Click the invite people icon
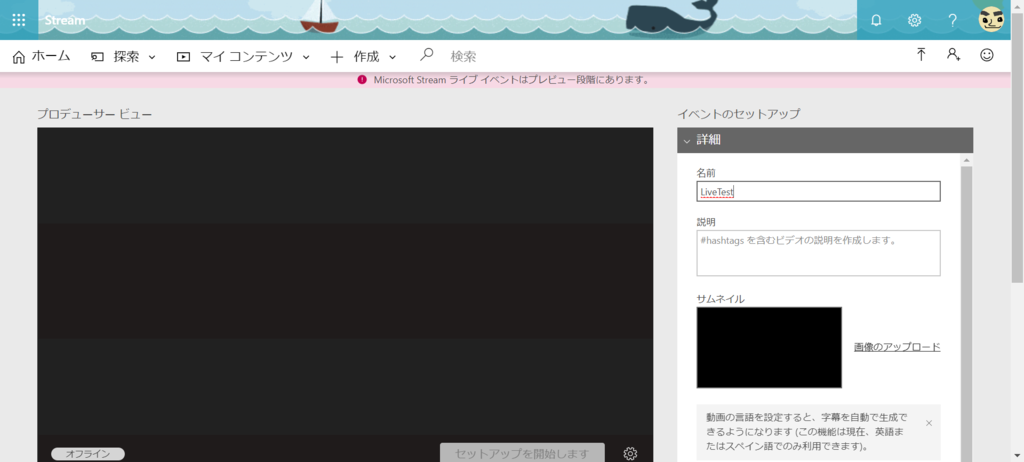This screenshot has width=1024, height=462. coord(953,55)
